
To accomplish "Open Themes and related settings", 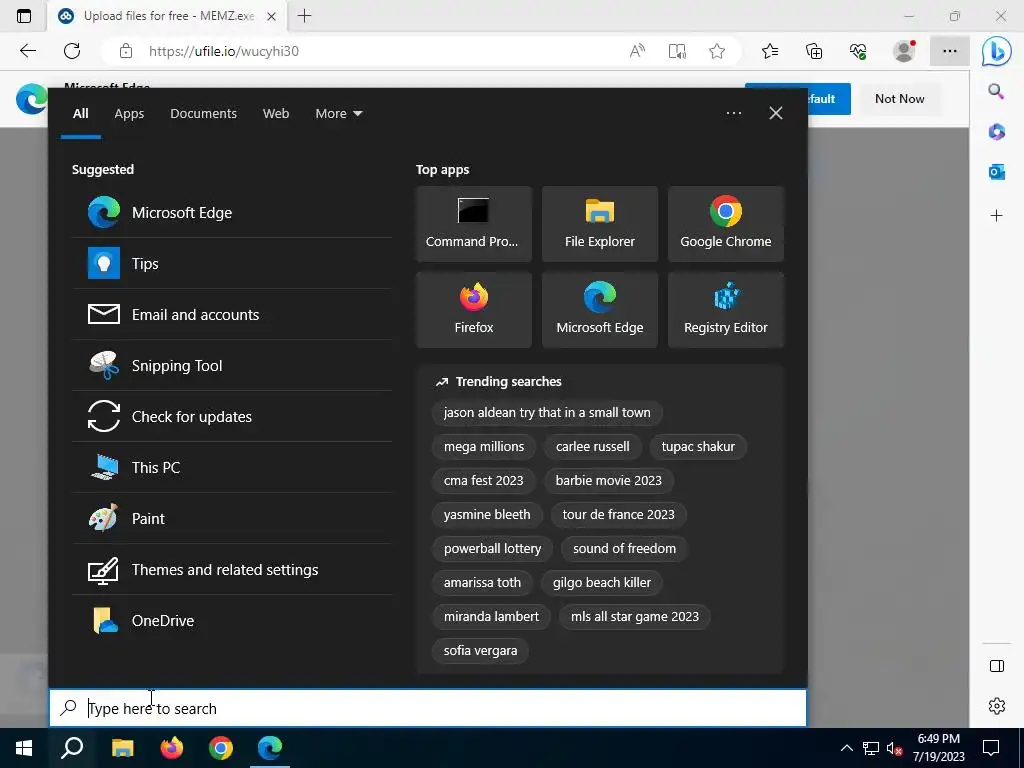I will pyautogui.click(x=232, y=569).
